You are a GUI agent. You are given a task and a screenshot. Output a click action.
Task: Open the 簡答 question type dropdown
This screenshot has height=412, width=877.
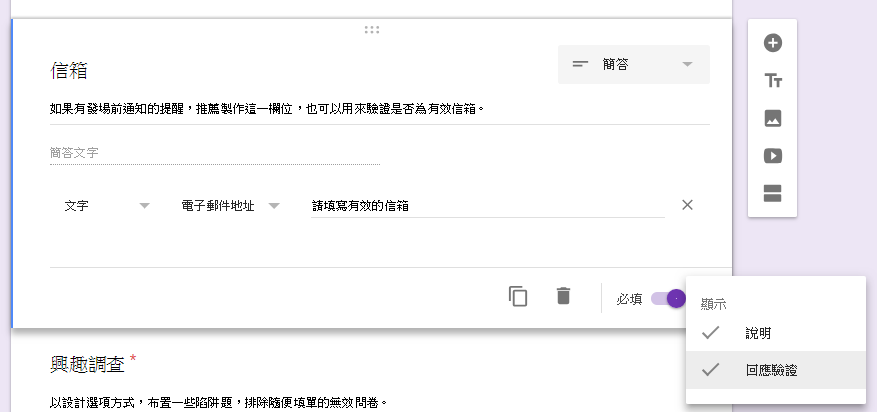[x=634, y=64]
